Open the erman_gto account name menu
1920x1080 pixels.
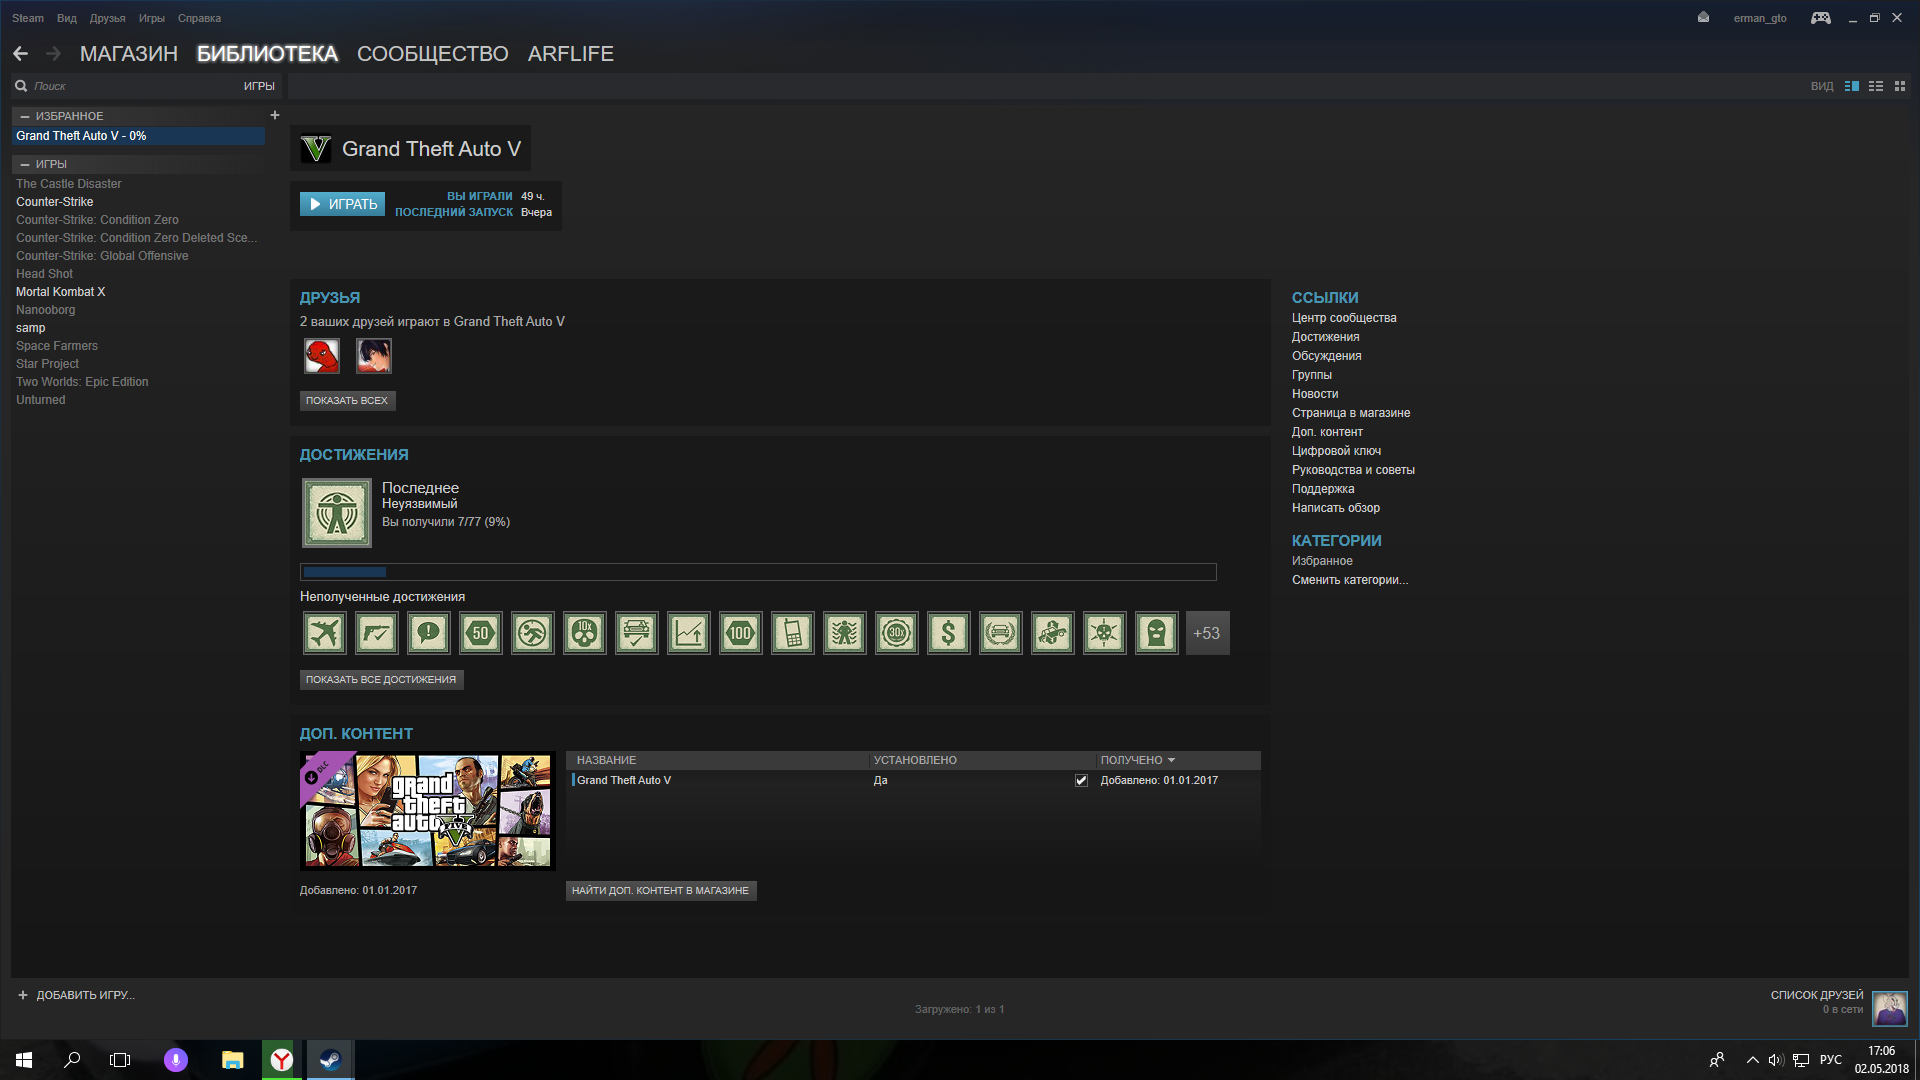1760,18
